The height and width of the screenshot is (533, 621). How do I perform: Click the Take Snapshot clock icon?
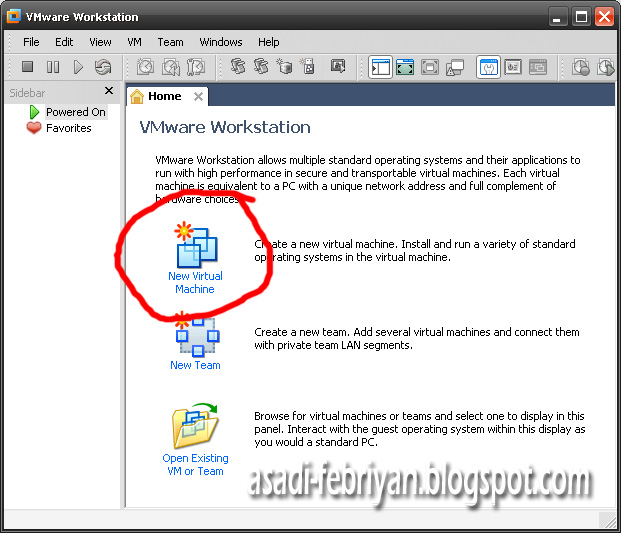point(145,67)
